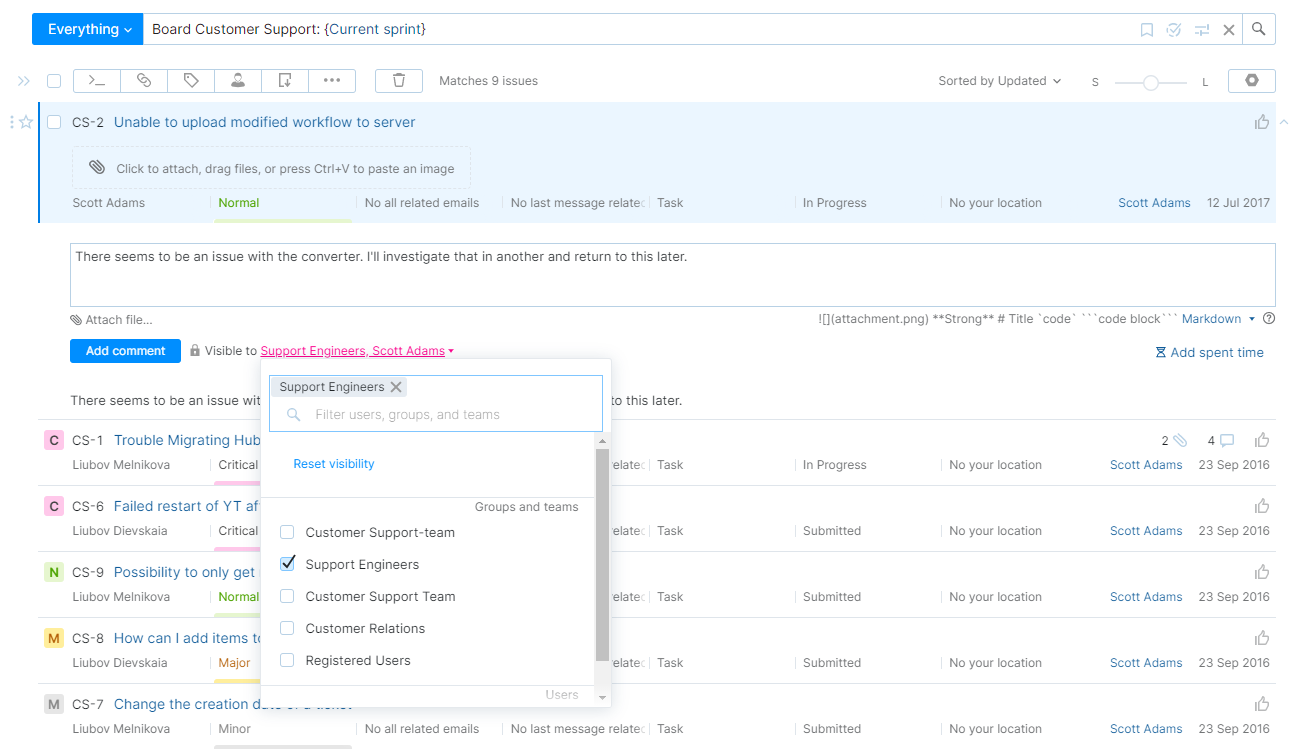Viewport: 1307px width, 749px height.
Task: Open the Everything context dropdown
Action: [x=87, y=29]
